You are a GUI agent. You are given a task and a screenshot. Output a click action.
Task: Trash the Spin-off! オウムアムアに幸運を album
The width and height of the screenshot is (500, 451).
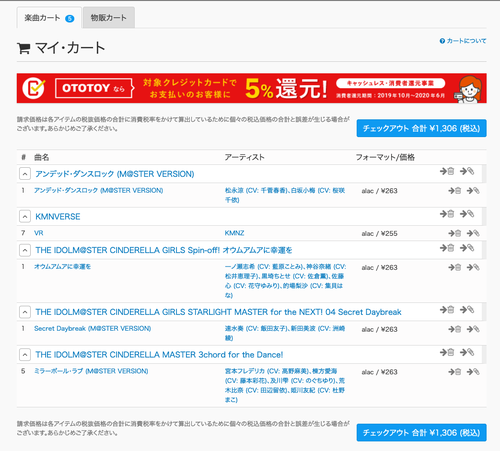pos(447,248)
